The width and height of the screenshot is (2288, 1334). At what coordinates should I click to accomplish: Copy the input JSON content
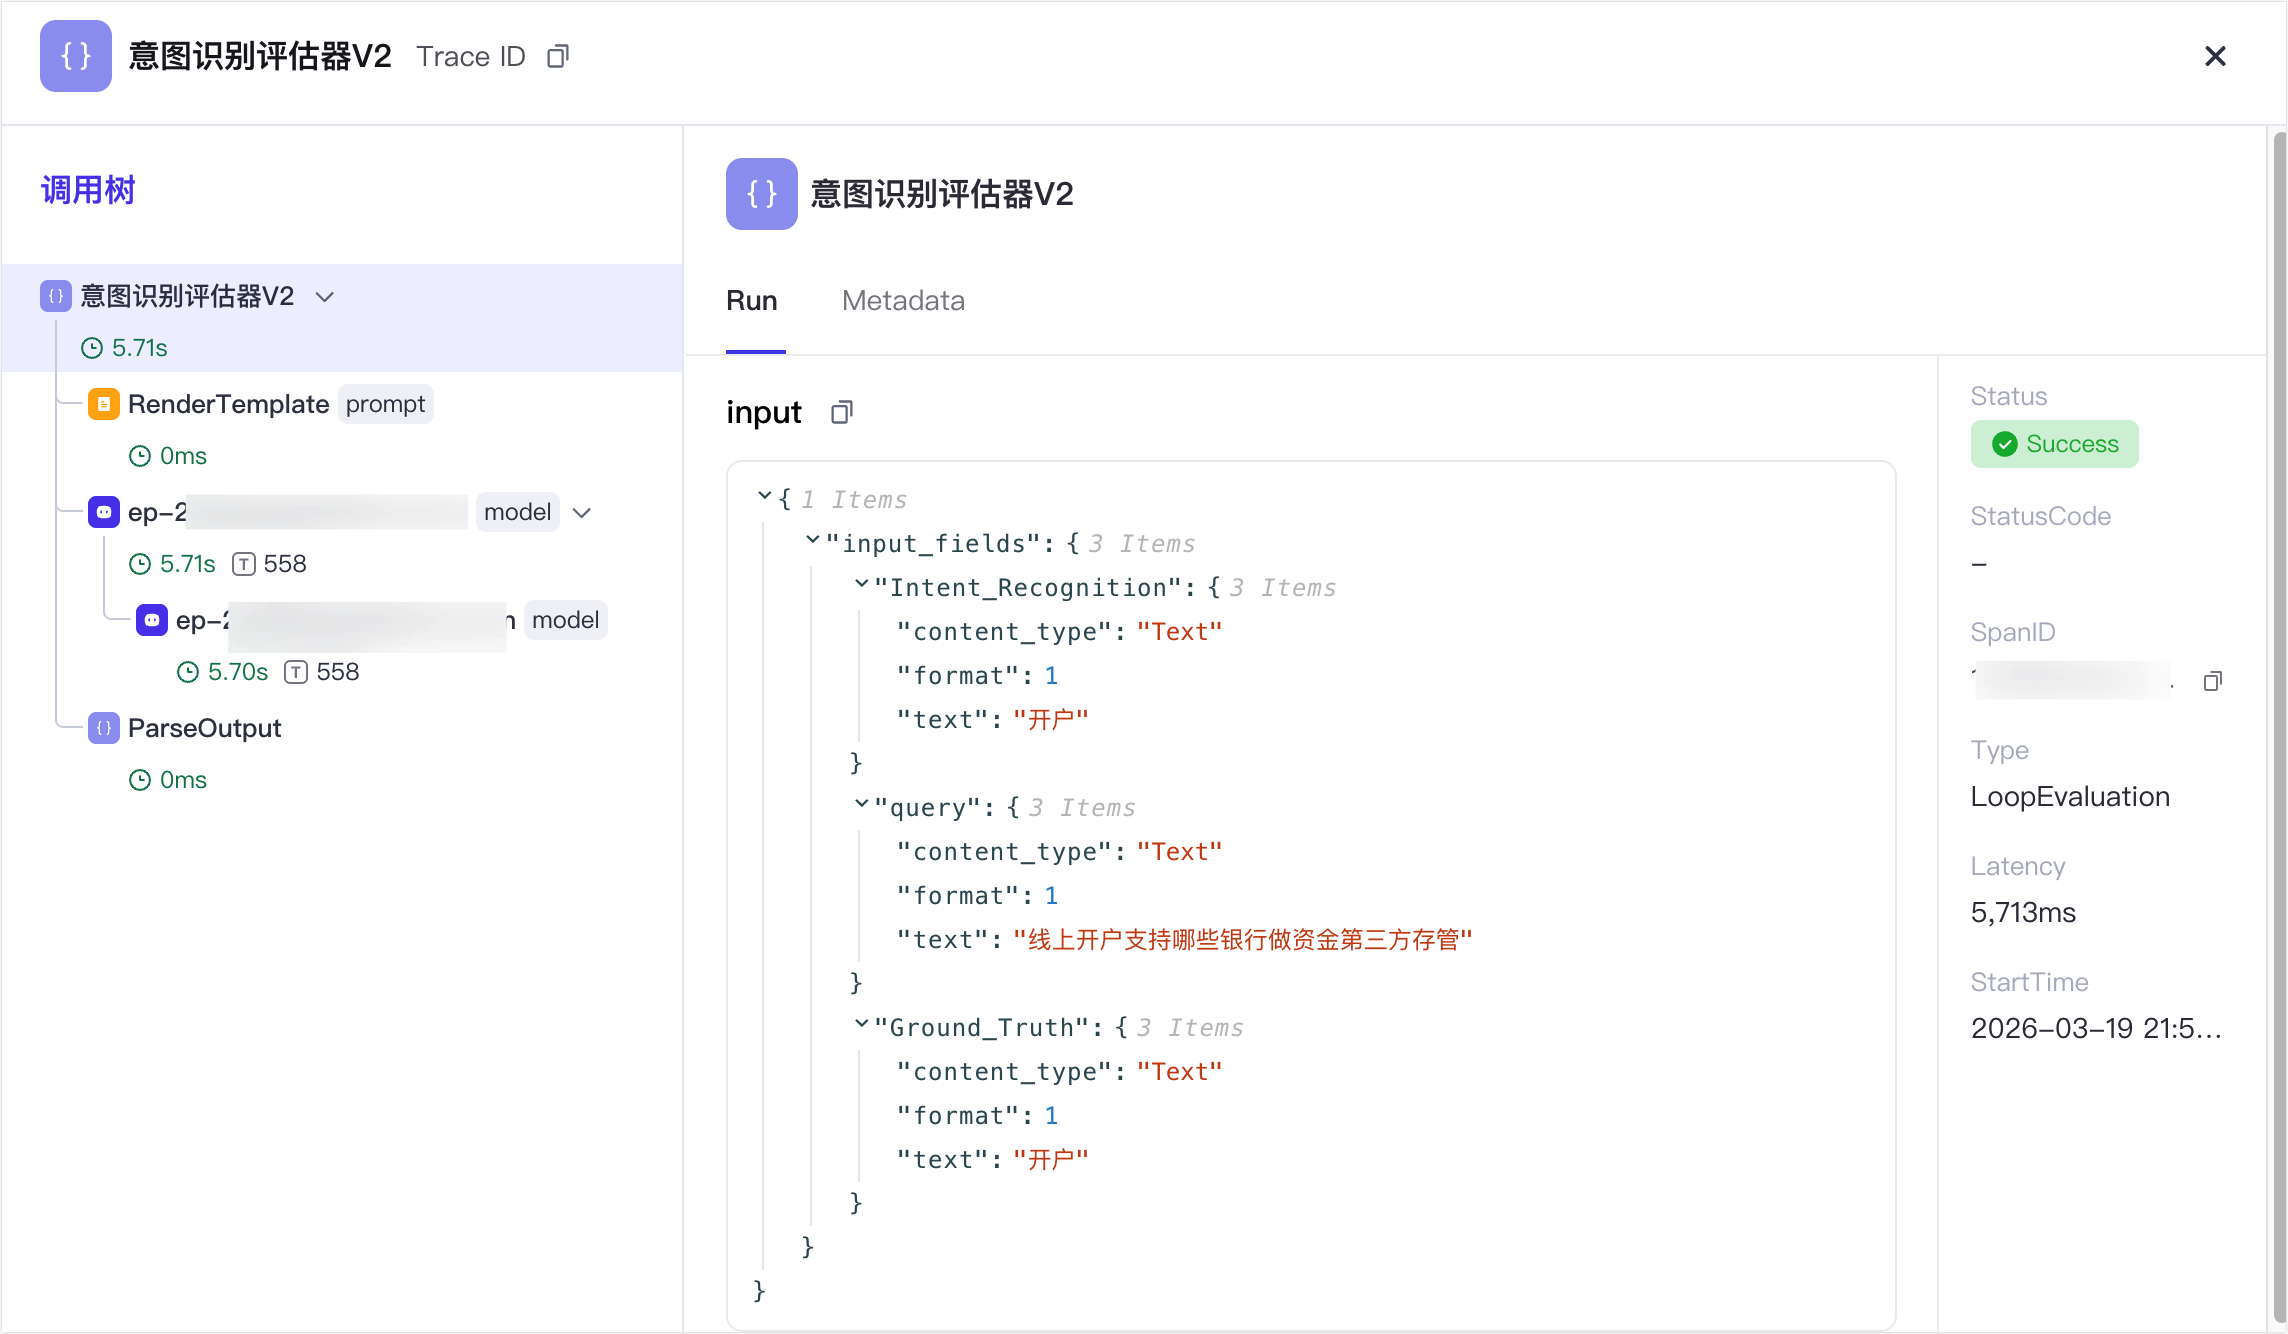[842, 412]
